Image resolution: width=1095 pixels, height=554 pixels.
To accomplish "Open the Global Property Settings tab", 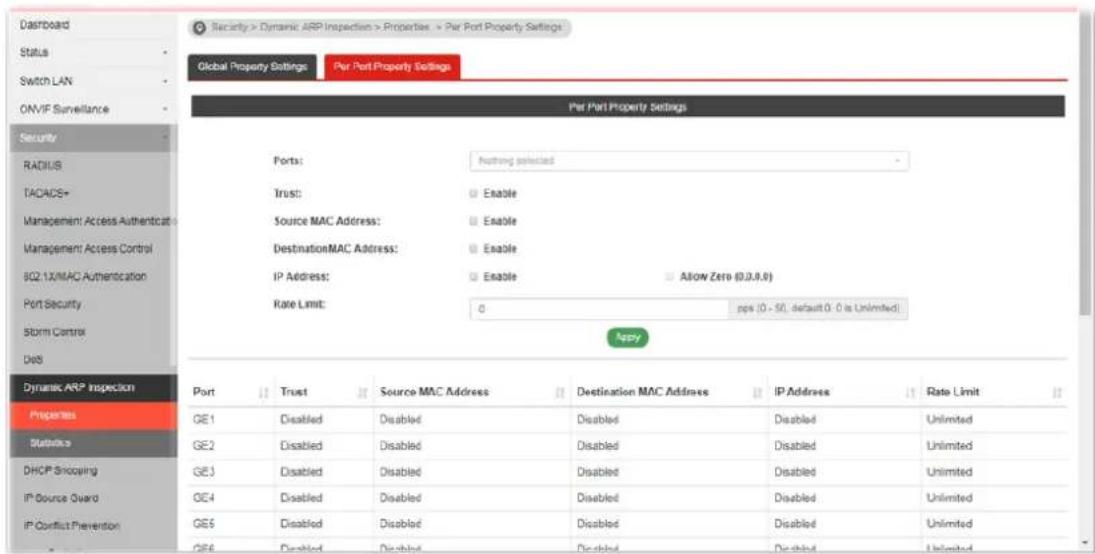I will pyautogui.click(x=252, y=67).
